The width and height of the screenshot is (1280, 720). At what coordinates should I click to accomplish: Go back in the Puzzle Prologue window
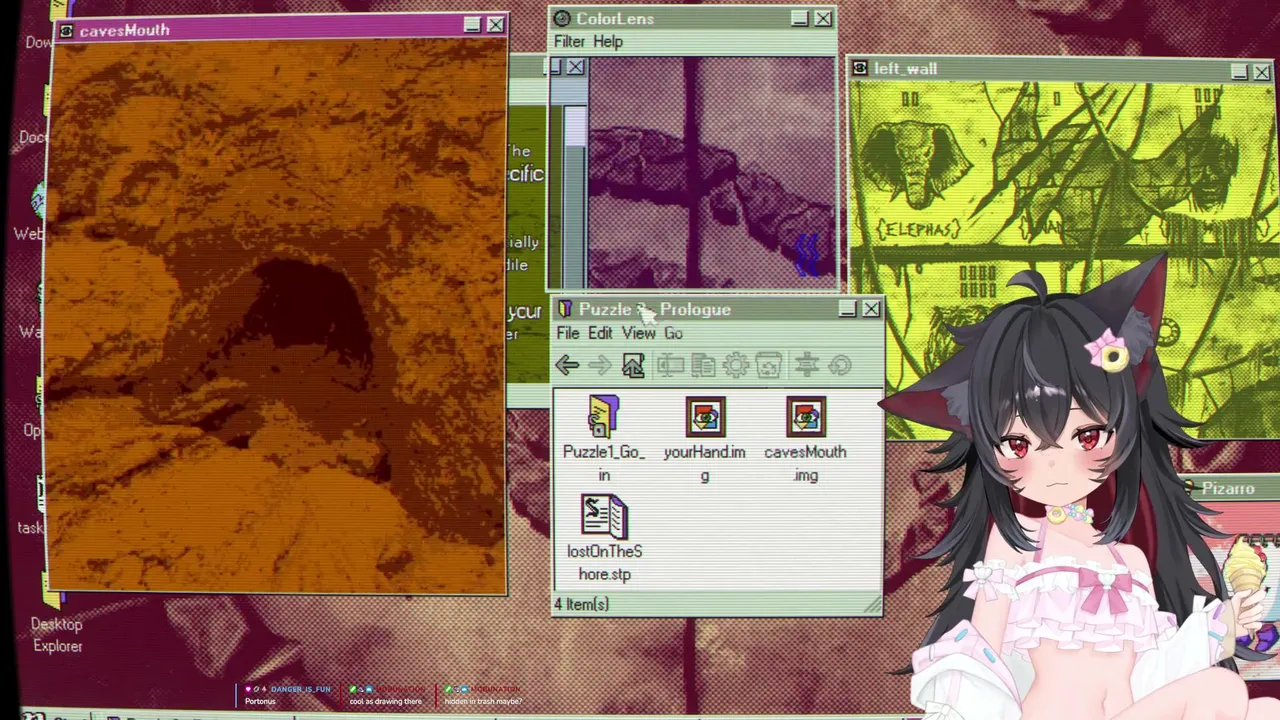tap(567, 366)
